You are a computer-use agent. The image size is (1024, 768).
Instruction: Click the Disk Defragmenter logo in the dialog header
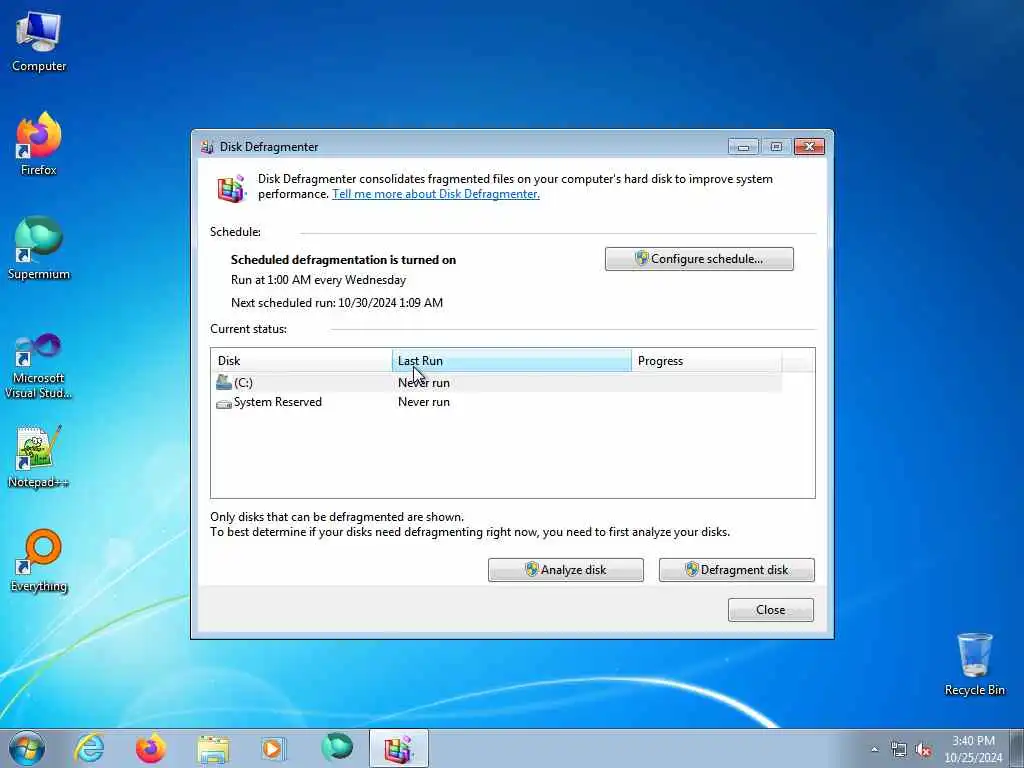click(x=231, y=188)
